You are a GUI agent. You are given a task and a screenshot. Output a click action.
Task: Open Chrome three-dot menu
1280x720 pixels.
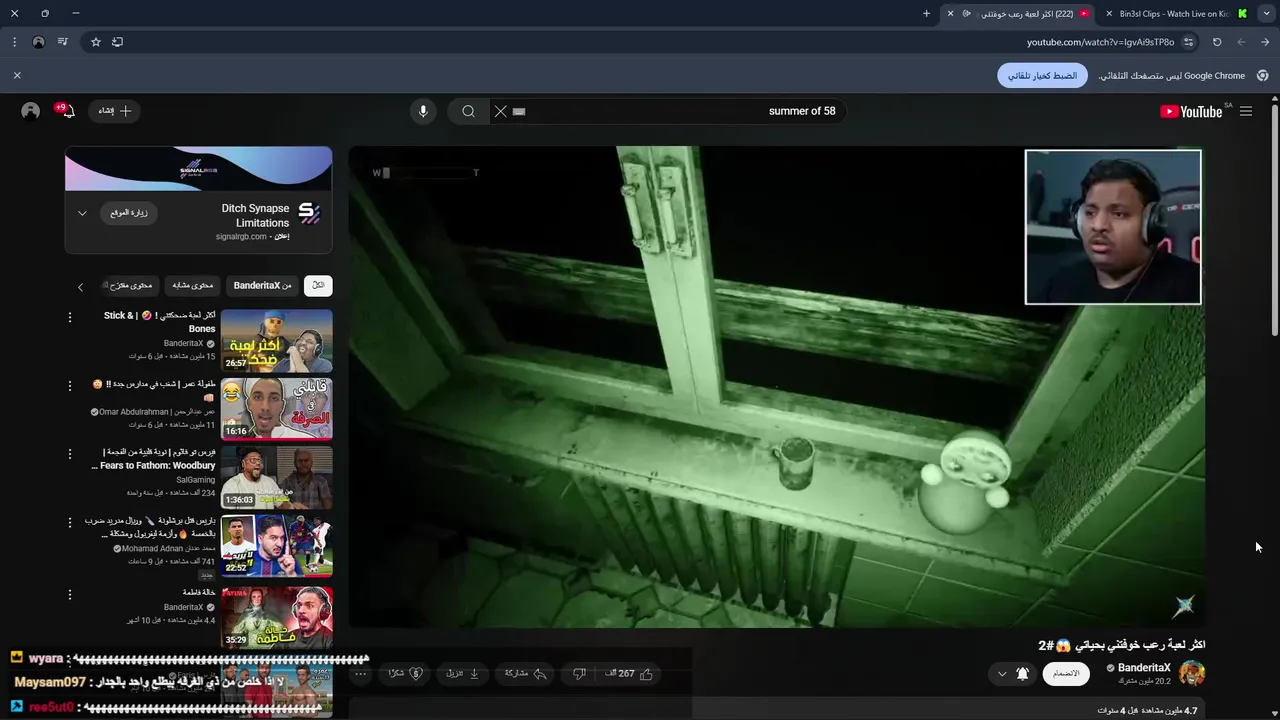click(x=14, y=42)
